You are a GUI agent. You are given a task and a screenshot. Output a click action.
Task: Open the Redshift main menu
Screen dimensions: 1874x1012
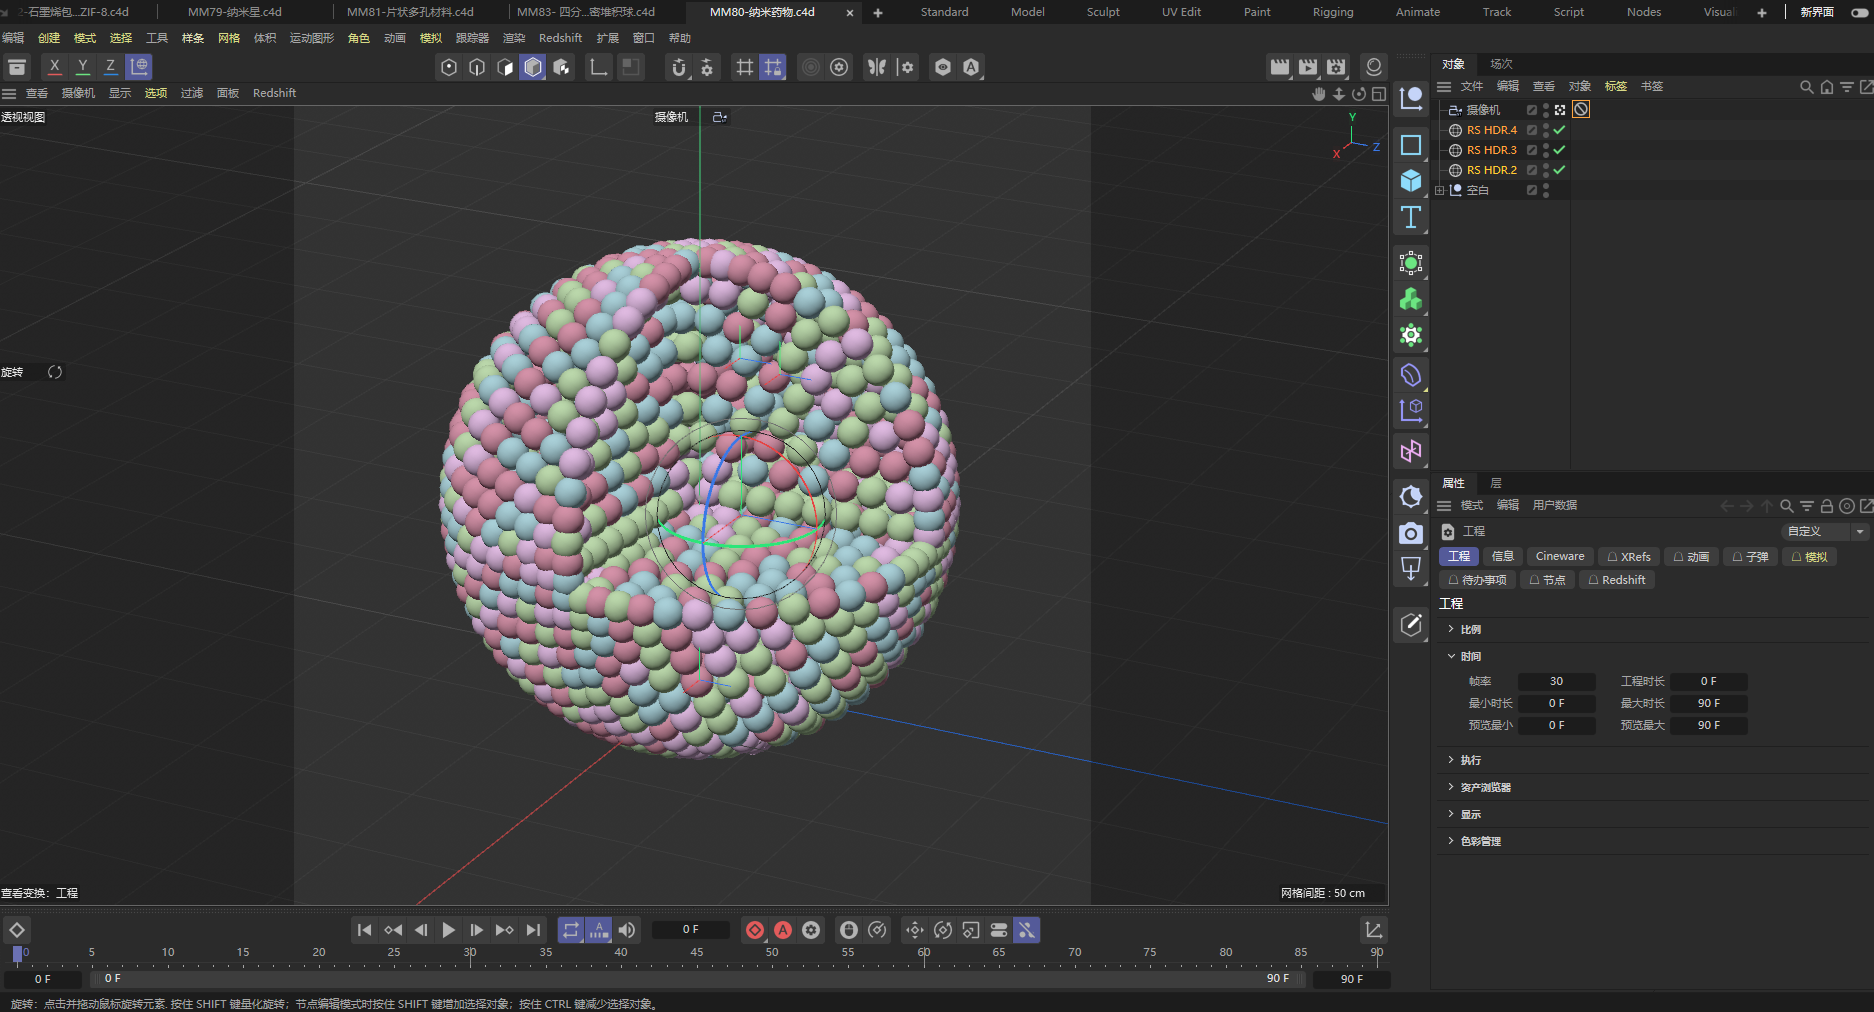click(560, 38)
